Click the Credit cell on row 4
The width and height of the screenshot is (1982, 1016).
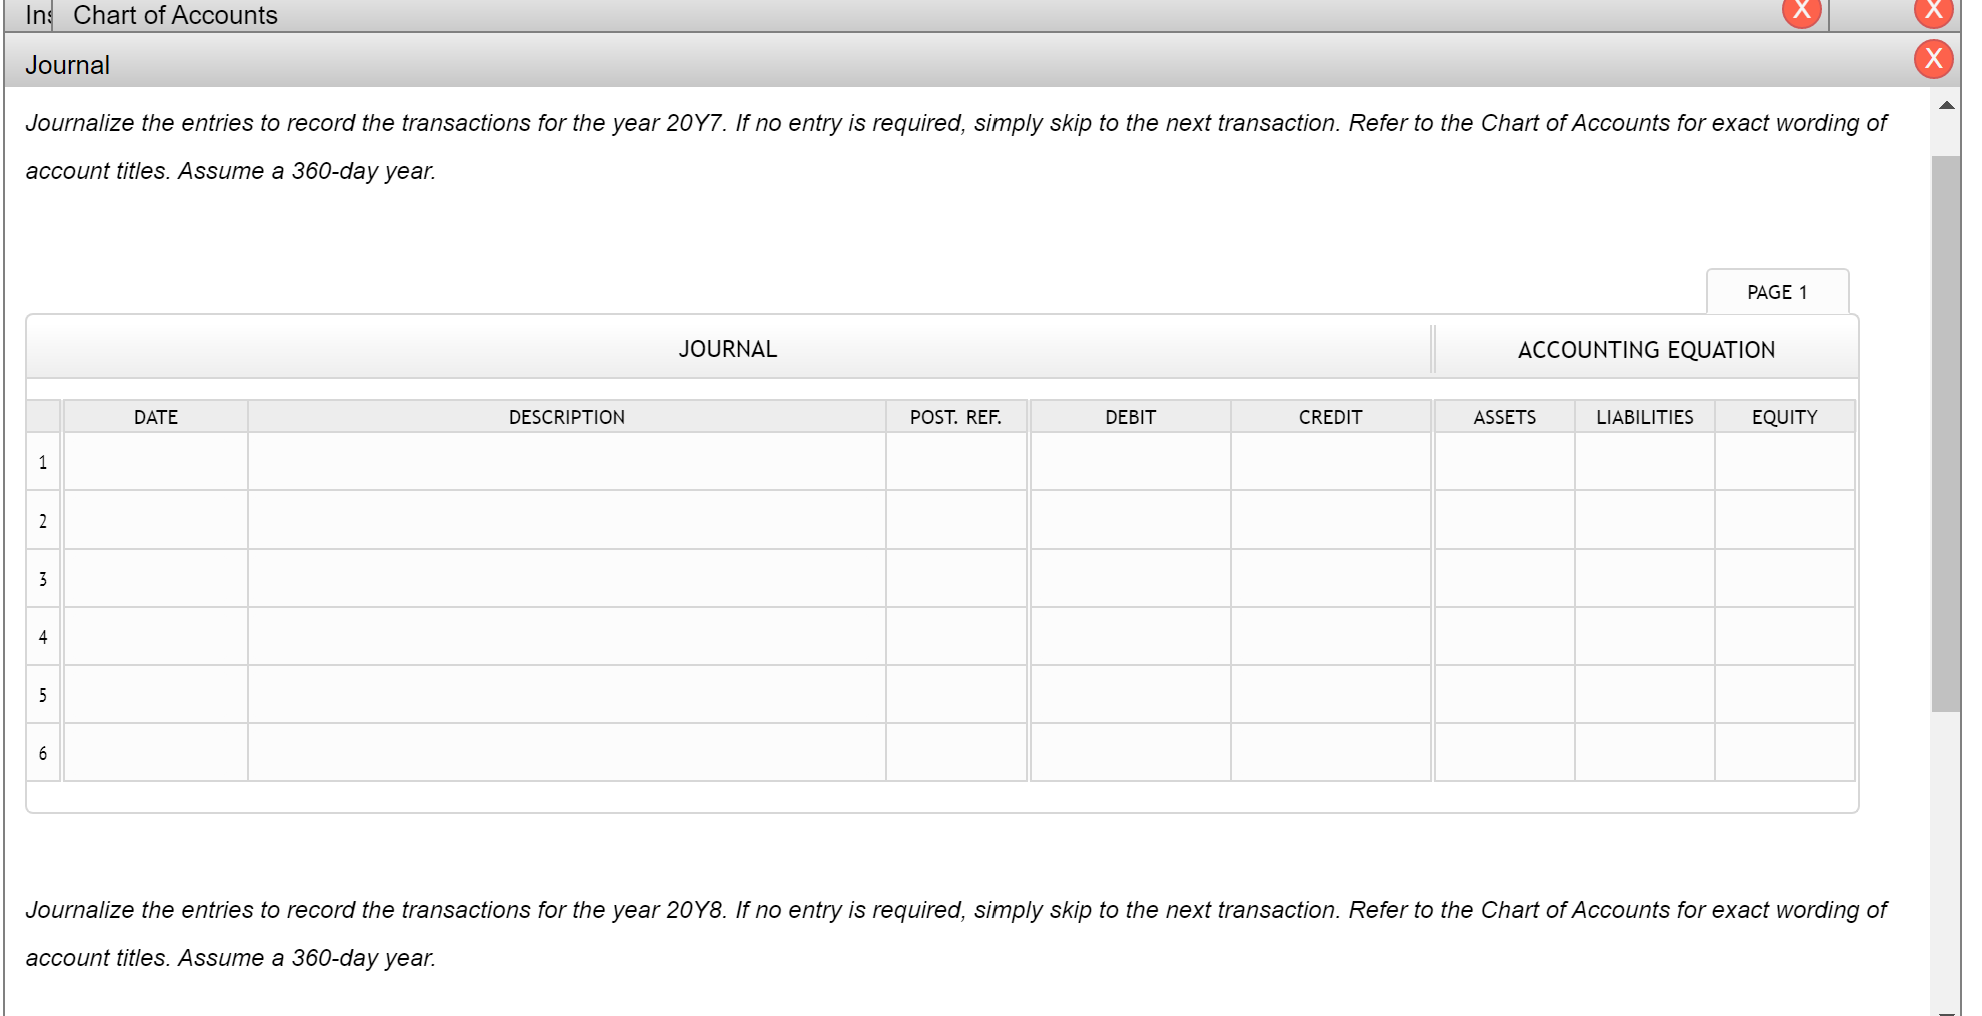(1330, 636)
